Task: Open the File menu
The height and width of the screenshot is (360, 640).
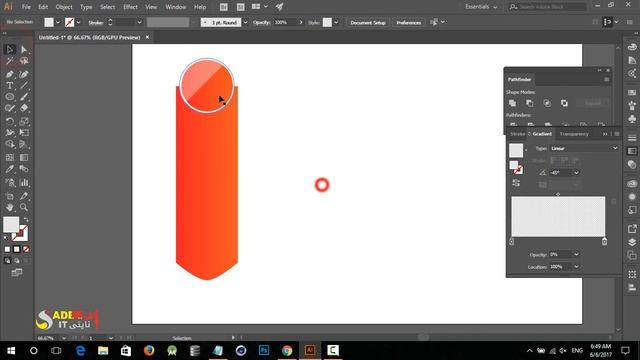Action: (x=26, y=7)
